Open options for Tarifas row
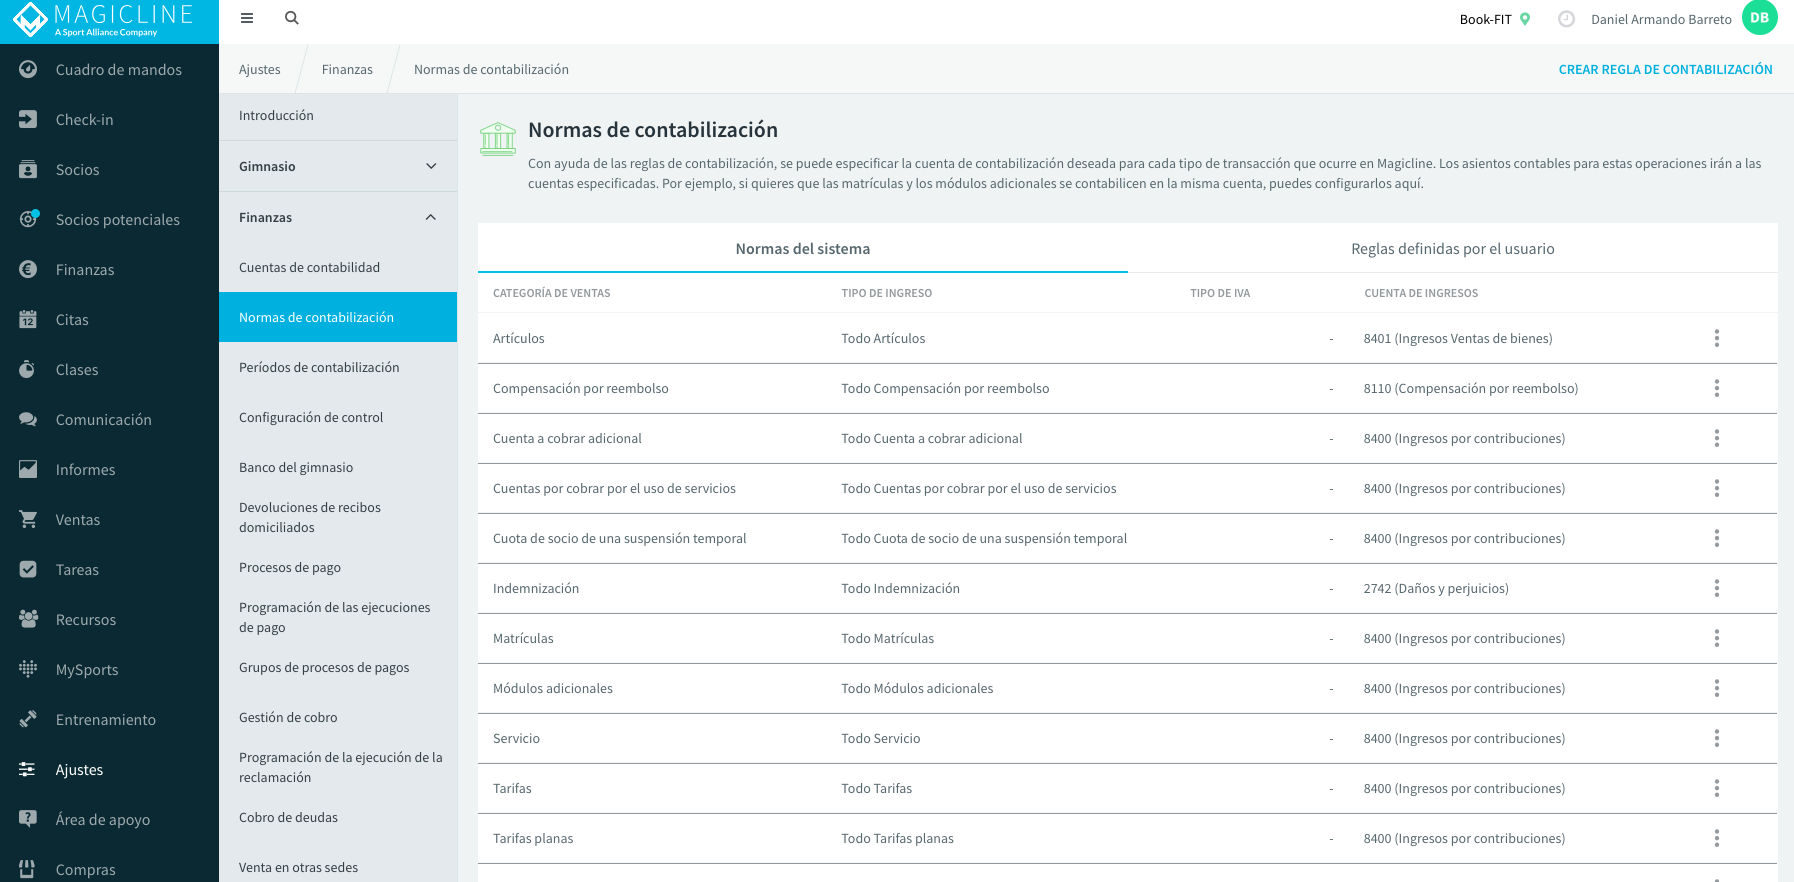This screenshot has height=882, width=1794. click(1717, 788)
